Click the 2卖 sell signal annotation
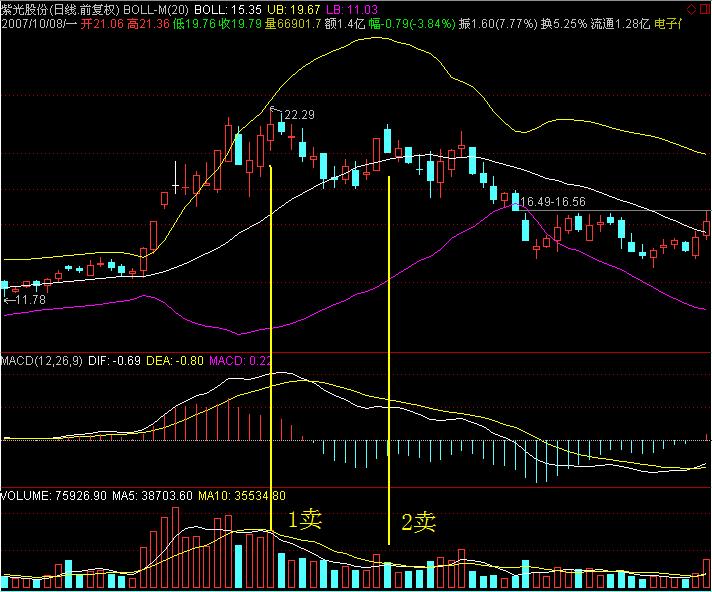This screenshot has height=592, width=712. click(x=419, y=521)
